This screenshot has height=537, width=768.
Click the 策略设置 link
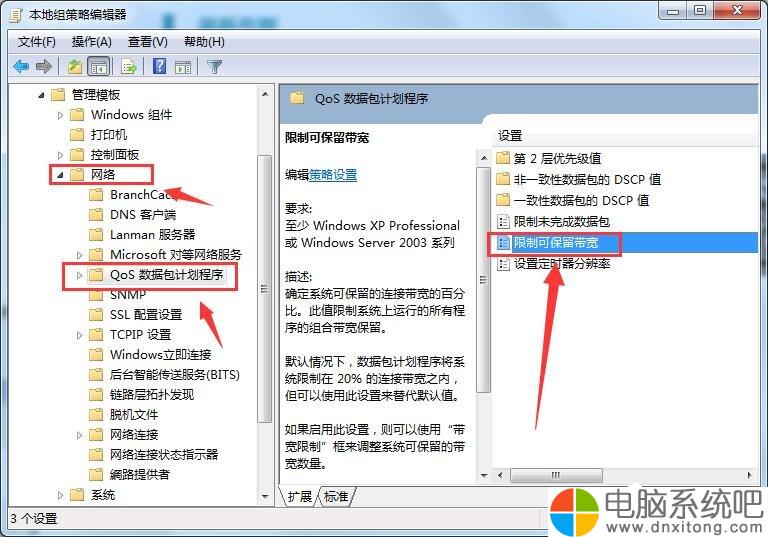[333, 175]
